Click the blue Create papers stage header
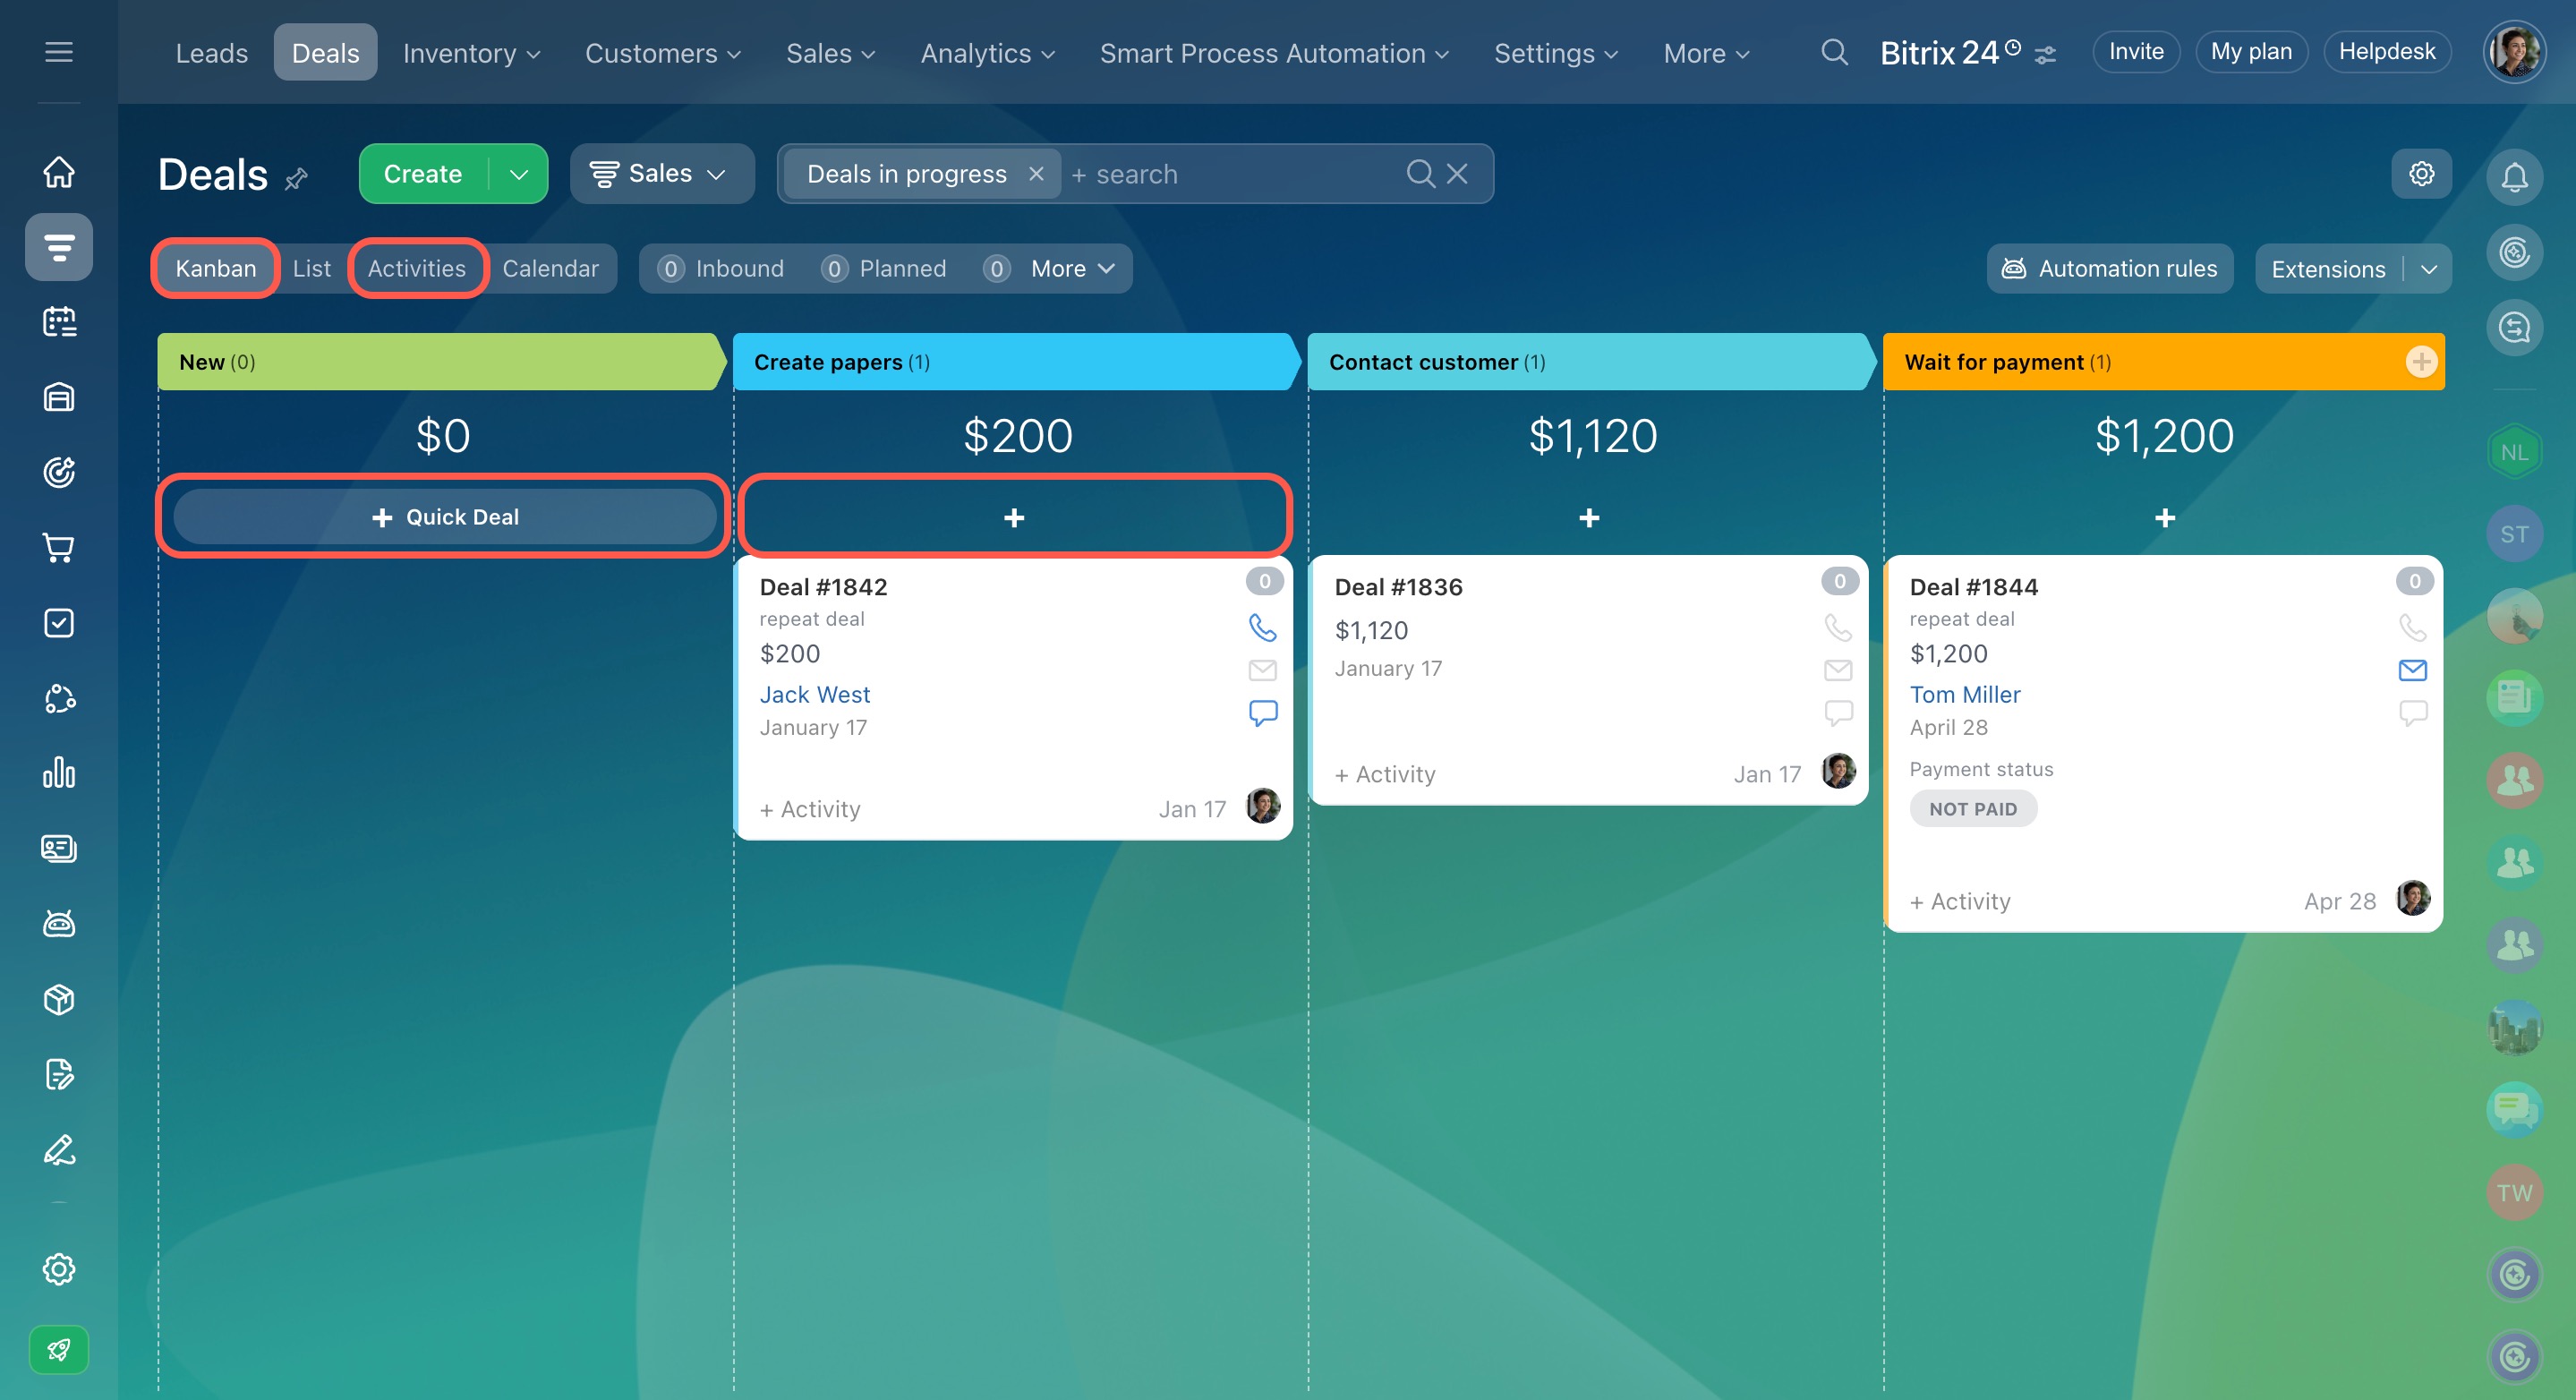 pos(1015,362)
